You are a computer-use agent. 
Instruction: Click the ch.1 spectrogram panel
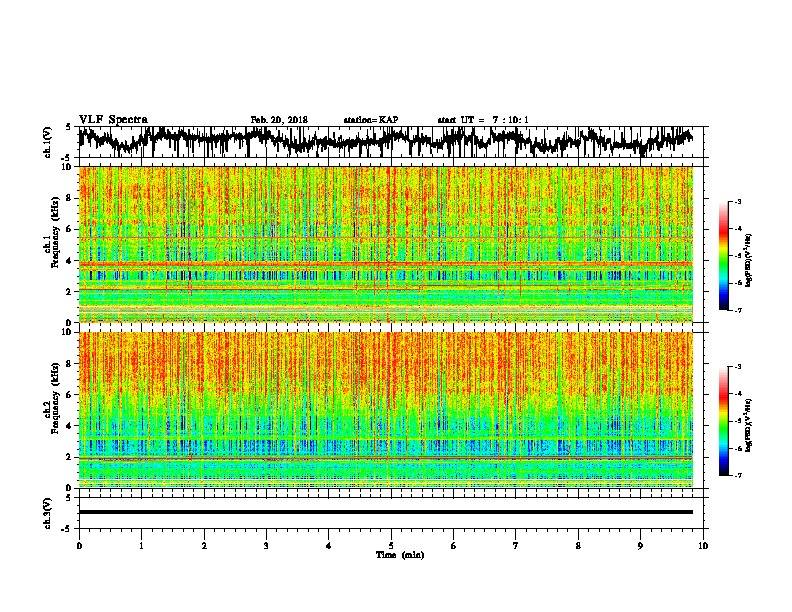(x=386, y=244)
